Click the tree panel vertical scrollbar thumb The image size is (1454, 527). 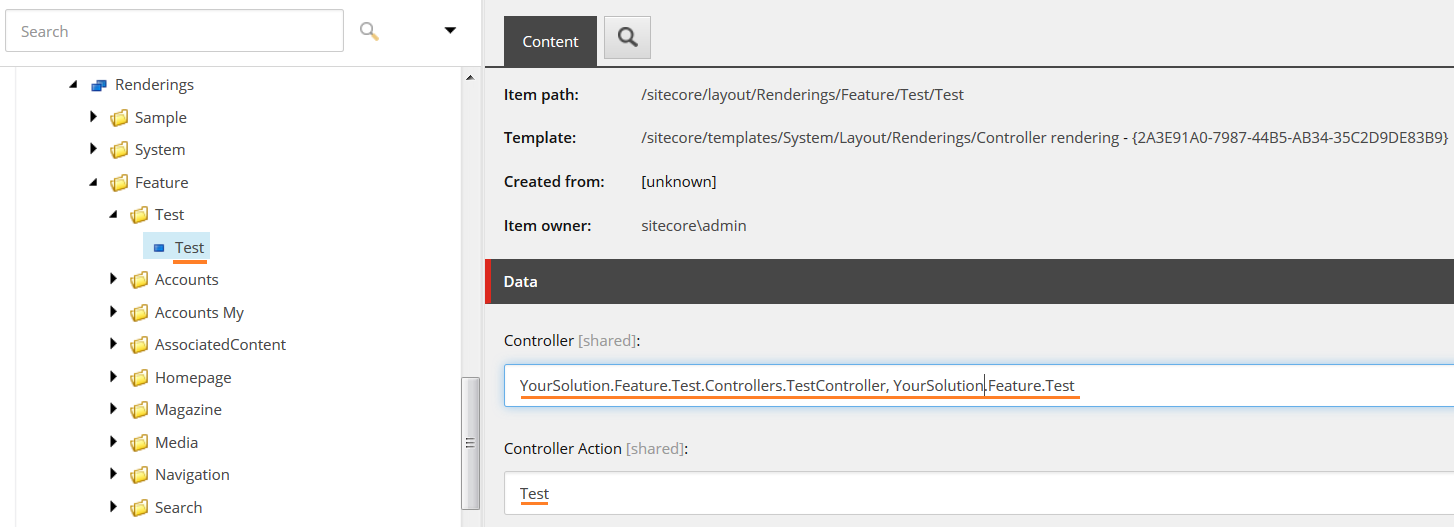point(468,442)
